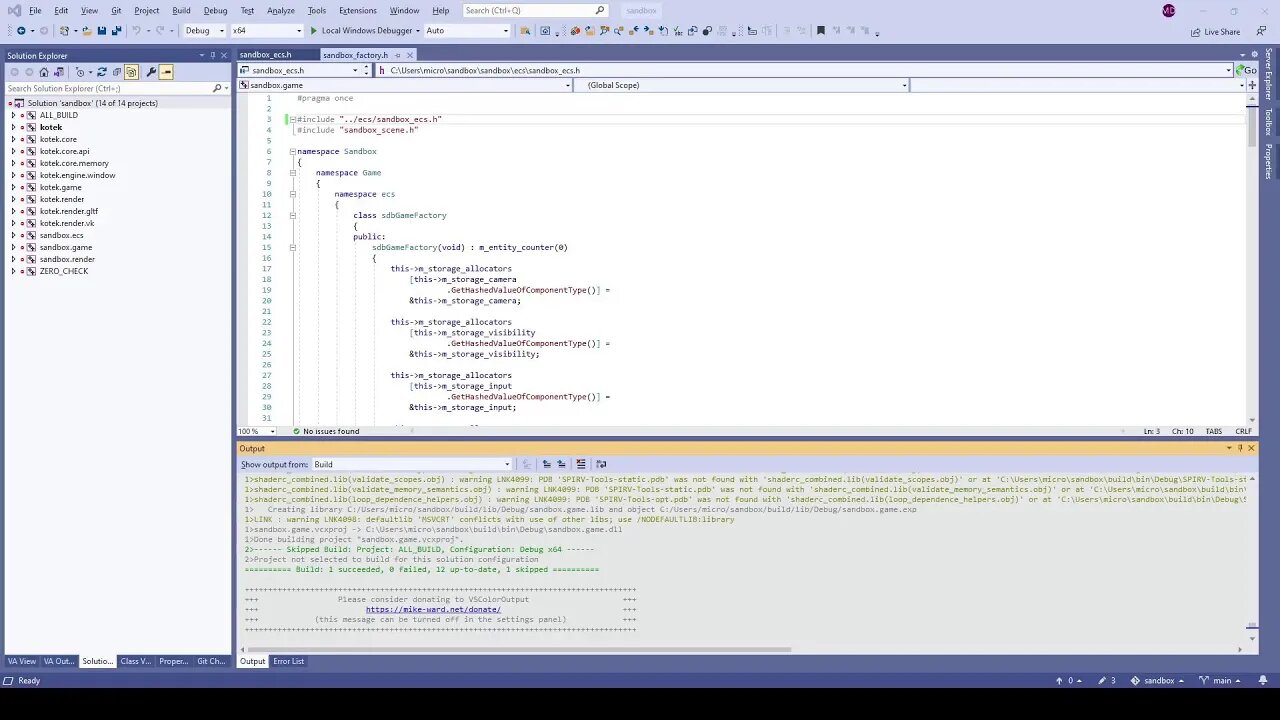Click Find in Files toolbar icon
Viewport: 1280px width, 720px height.
(525, 30)
